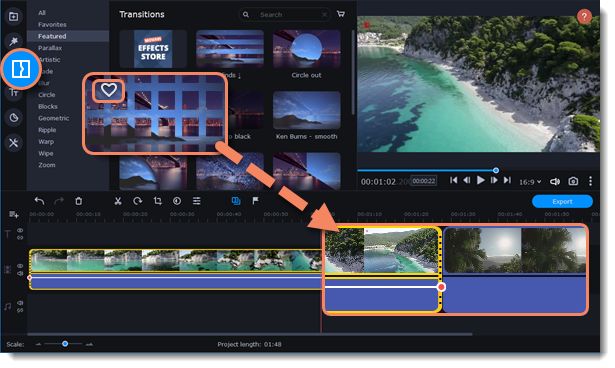Delete selected clip with trash icon
The width and height of the screenshot is (615, 368).
point(78,201)
